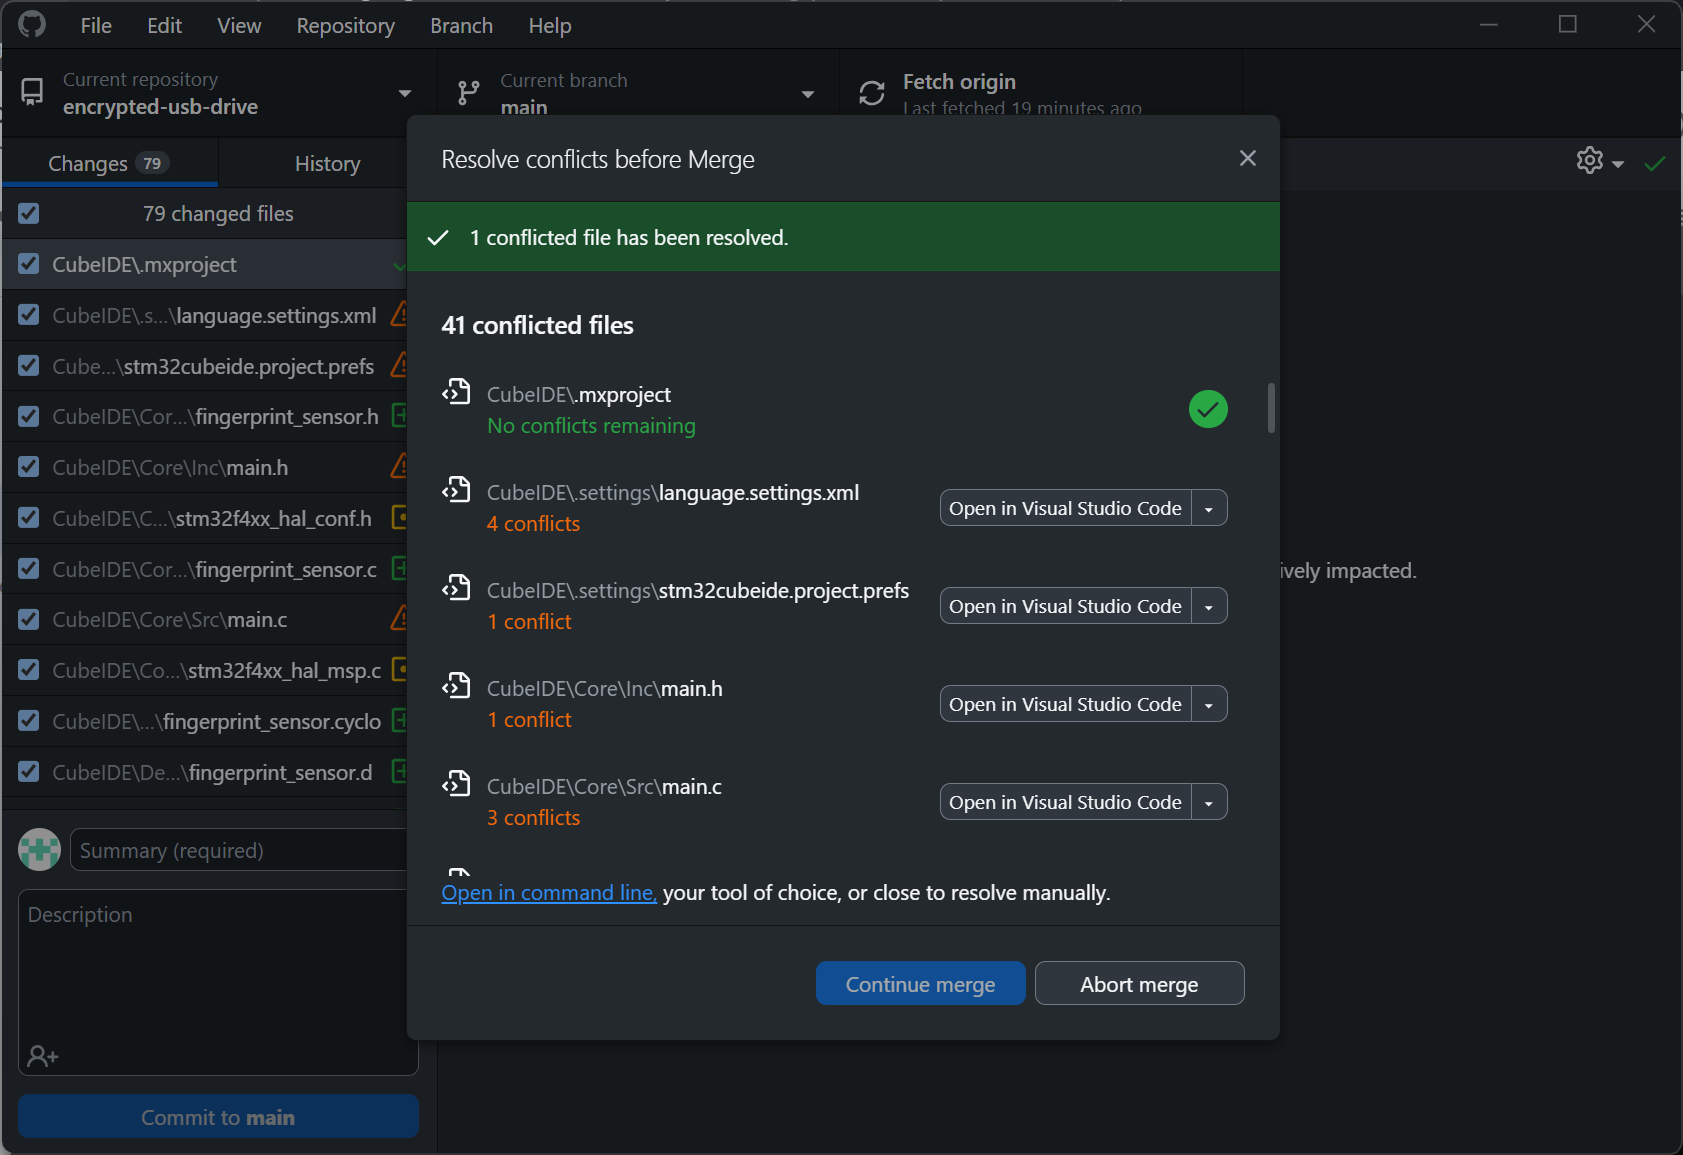The image size is (1683, 1155).
Task: Switch to the History tab
Action: pyautogui.click(x=327, y=163)
